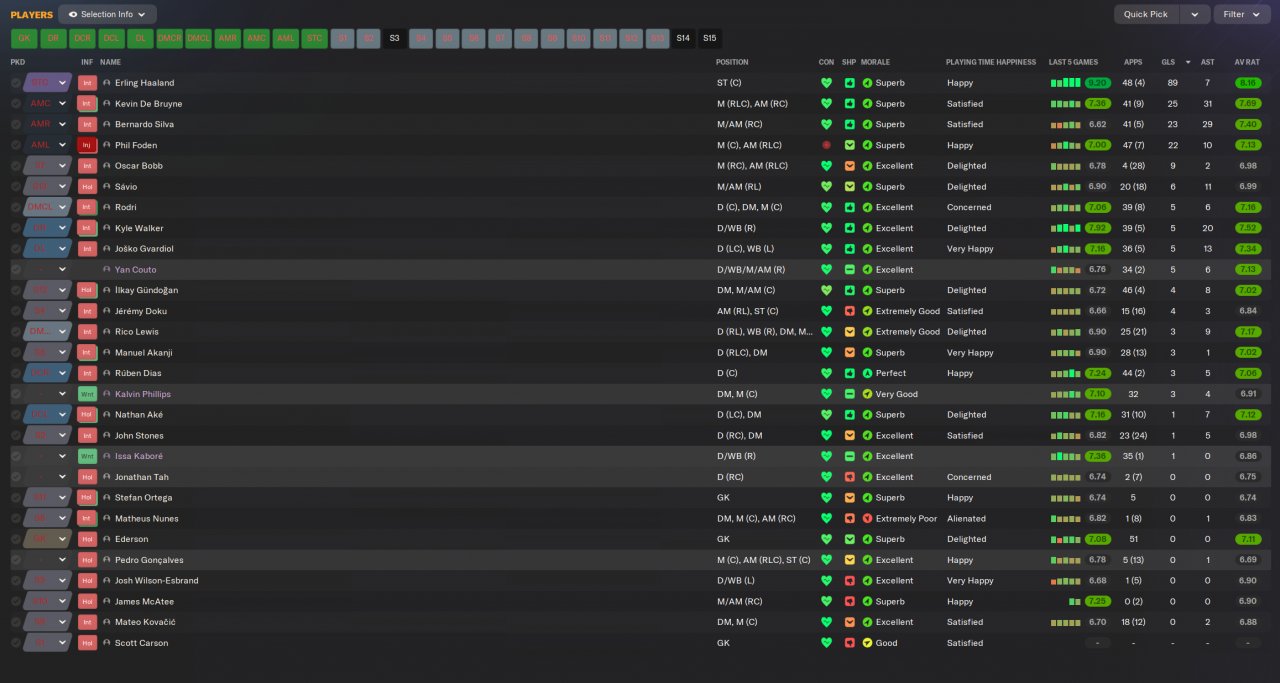Select the S3 substitute slot
This screenshot has width=1280, height=683.
[395, 39]
